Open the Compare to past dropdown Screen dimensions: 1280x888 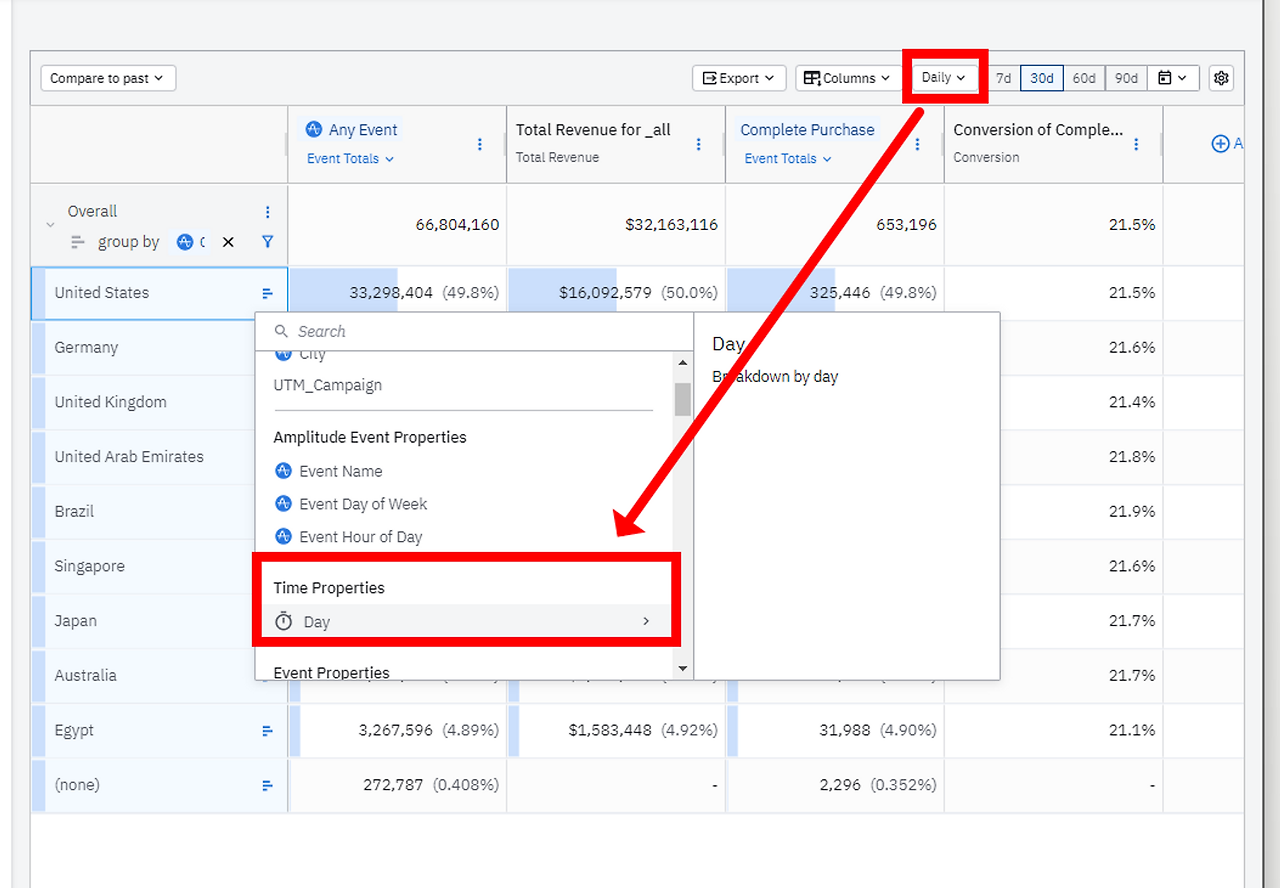coord(108,78)
